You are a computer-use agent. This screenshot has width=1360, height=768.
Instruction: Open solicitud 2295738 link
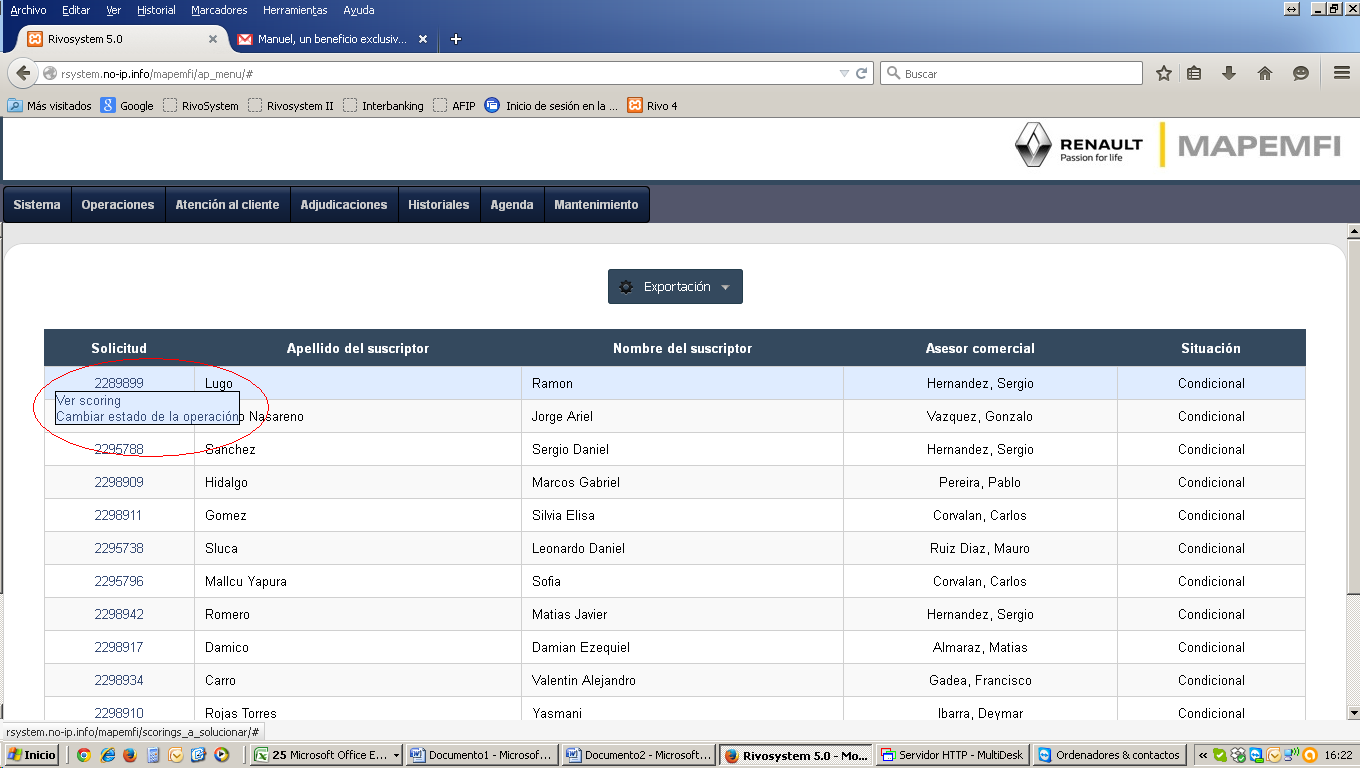click(119, 548)
